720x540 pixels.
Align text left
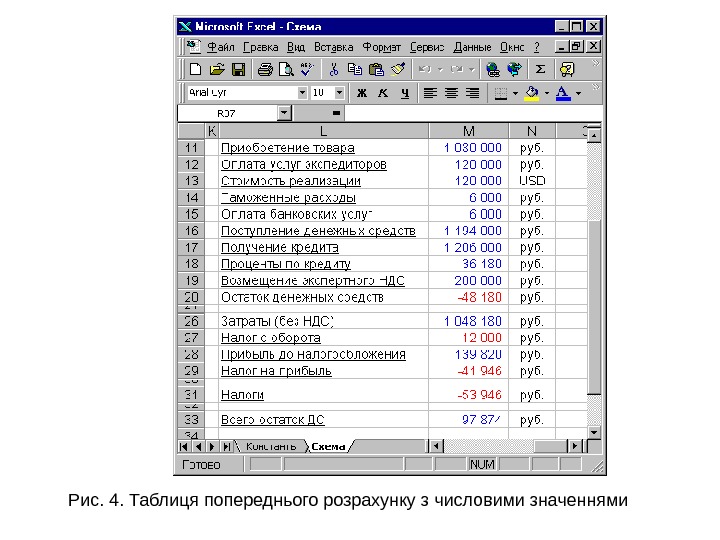(x=430, y=93)
